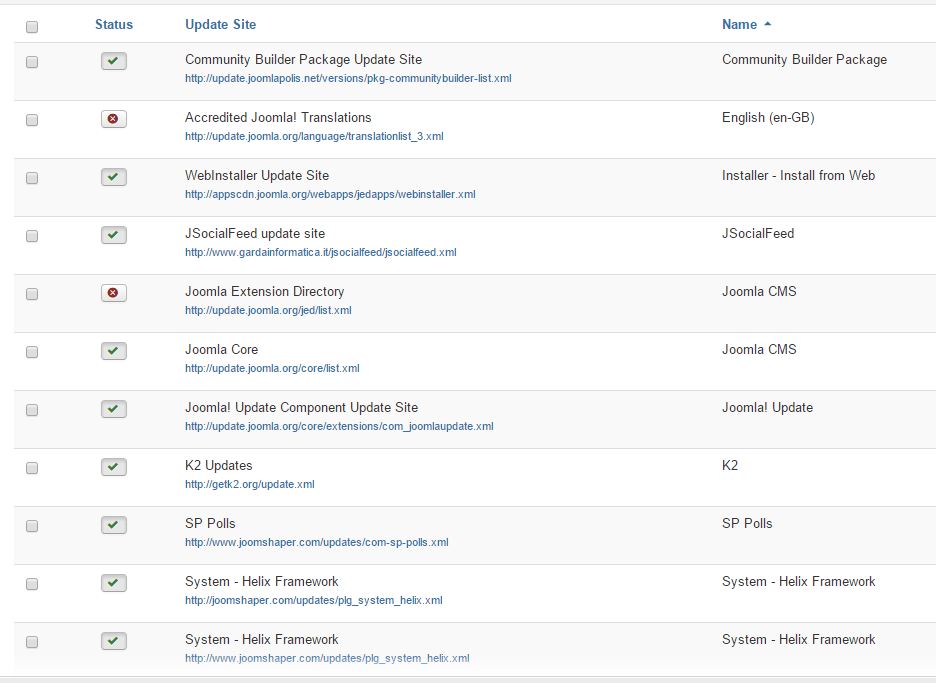The image size is (936, 683).
Task: Click the 'Accredited Joomla! Translations' title
Action: pyautogui.click(x=278, y=118)
